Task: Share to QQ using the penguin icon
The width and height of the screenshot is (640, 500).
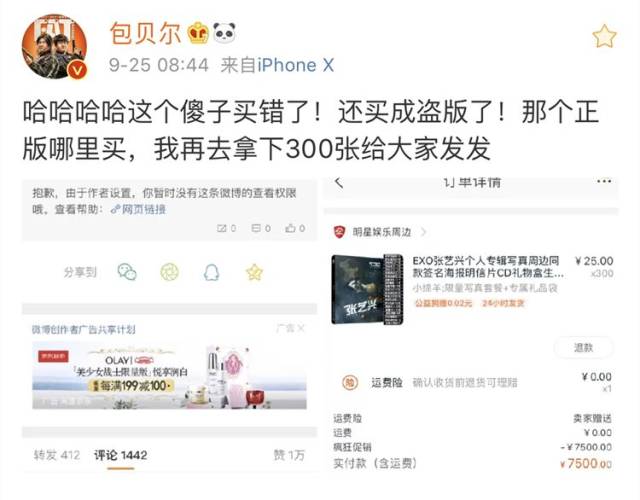Action: coord(211,272)
